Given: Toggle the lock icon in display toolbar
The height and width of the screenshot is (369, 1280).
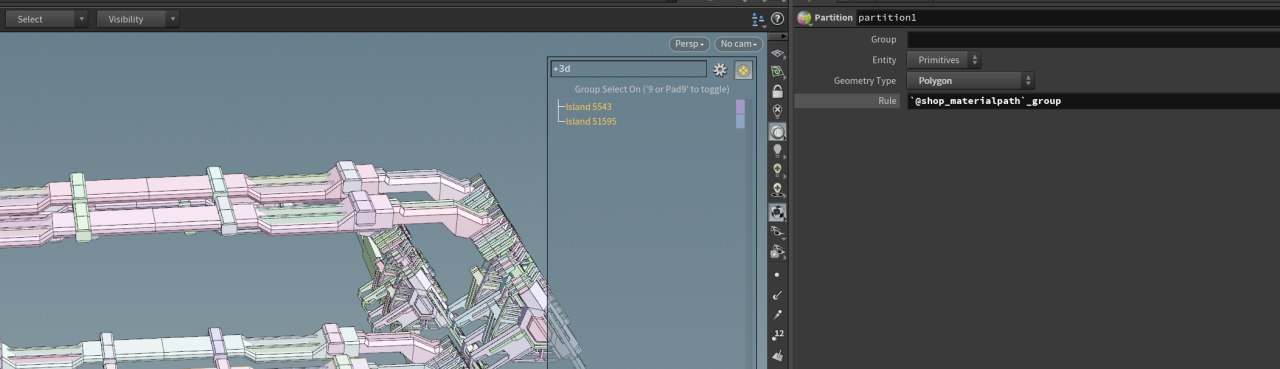Looking at the screenshot, I should [778, 91].
